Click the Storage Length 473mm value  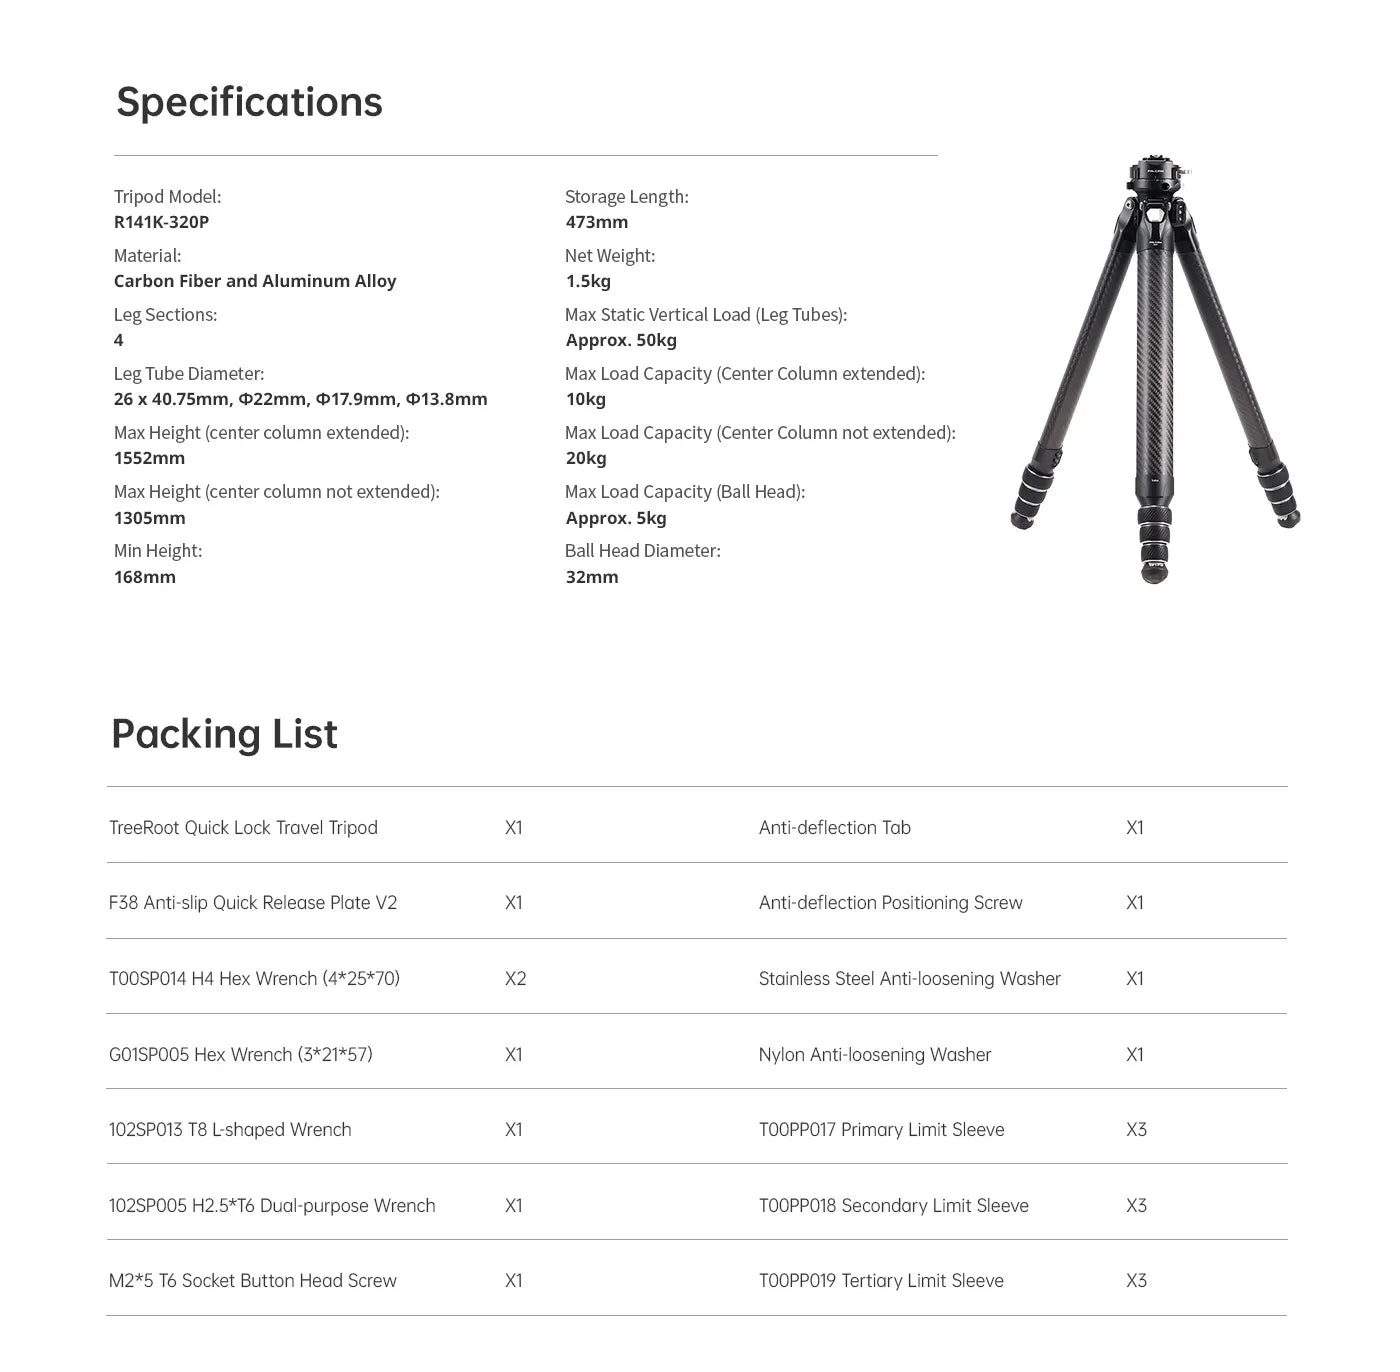(x=597, y=222)
